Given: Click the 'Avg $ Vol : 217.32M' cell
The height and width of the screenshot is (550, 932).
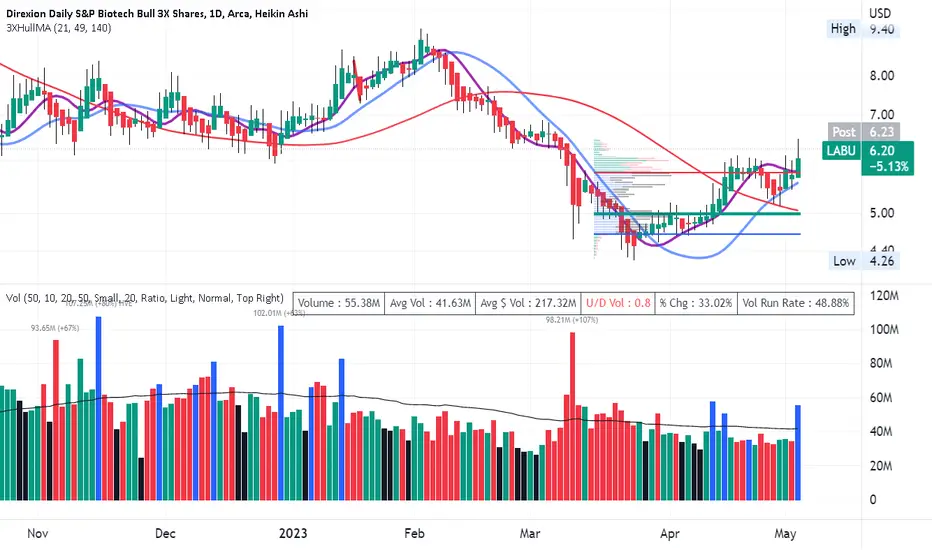Looking at the screenshot, I should click(528, 303).
